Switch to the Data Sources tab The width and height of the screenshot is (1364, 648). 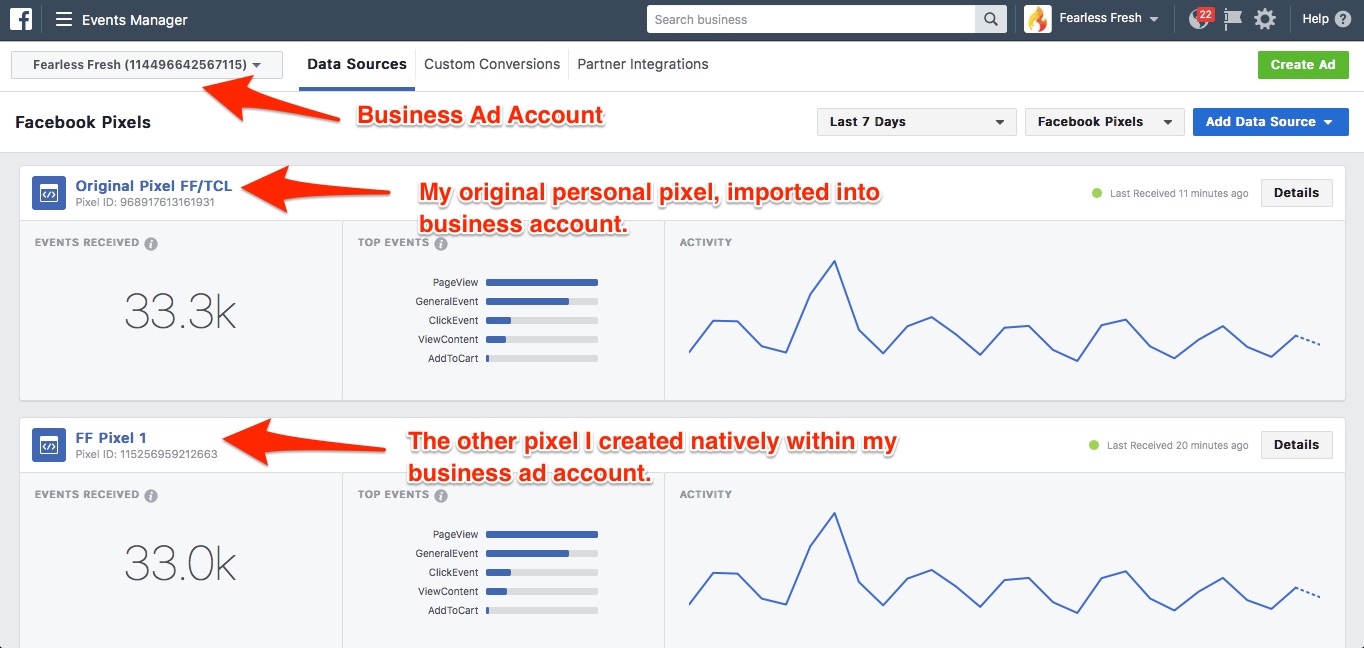point(357,64)
